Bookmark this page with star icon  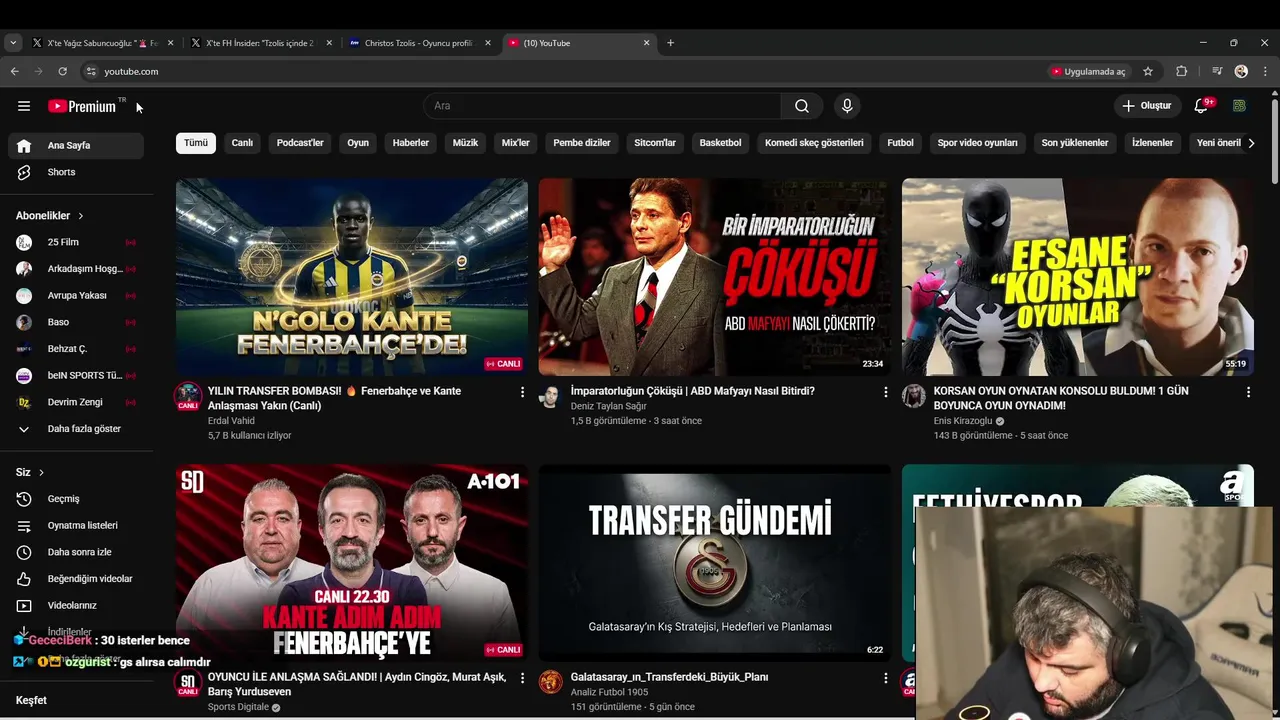(1148, 71)
